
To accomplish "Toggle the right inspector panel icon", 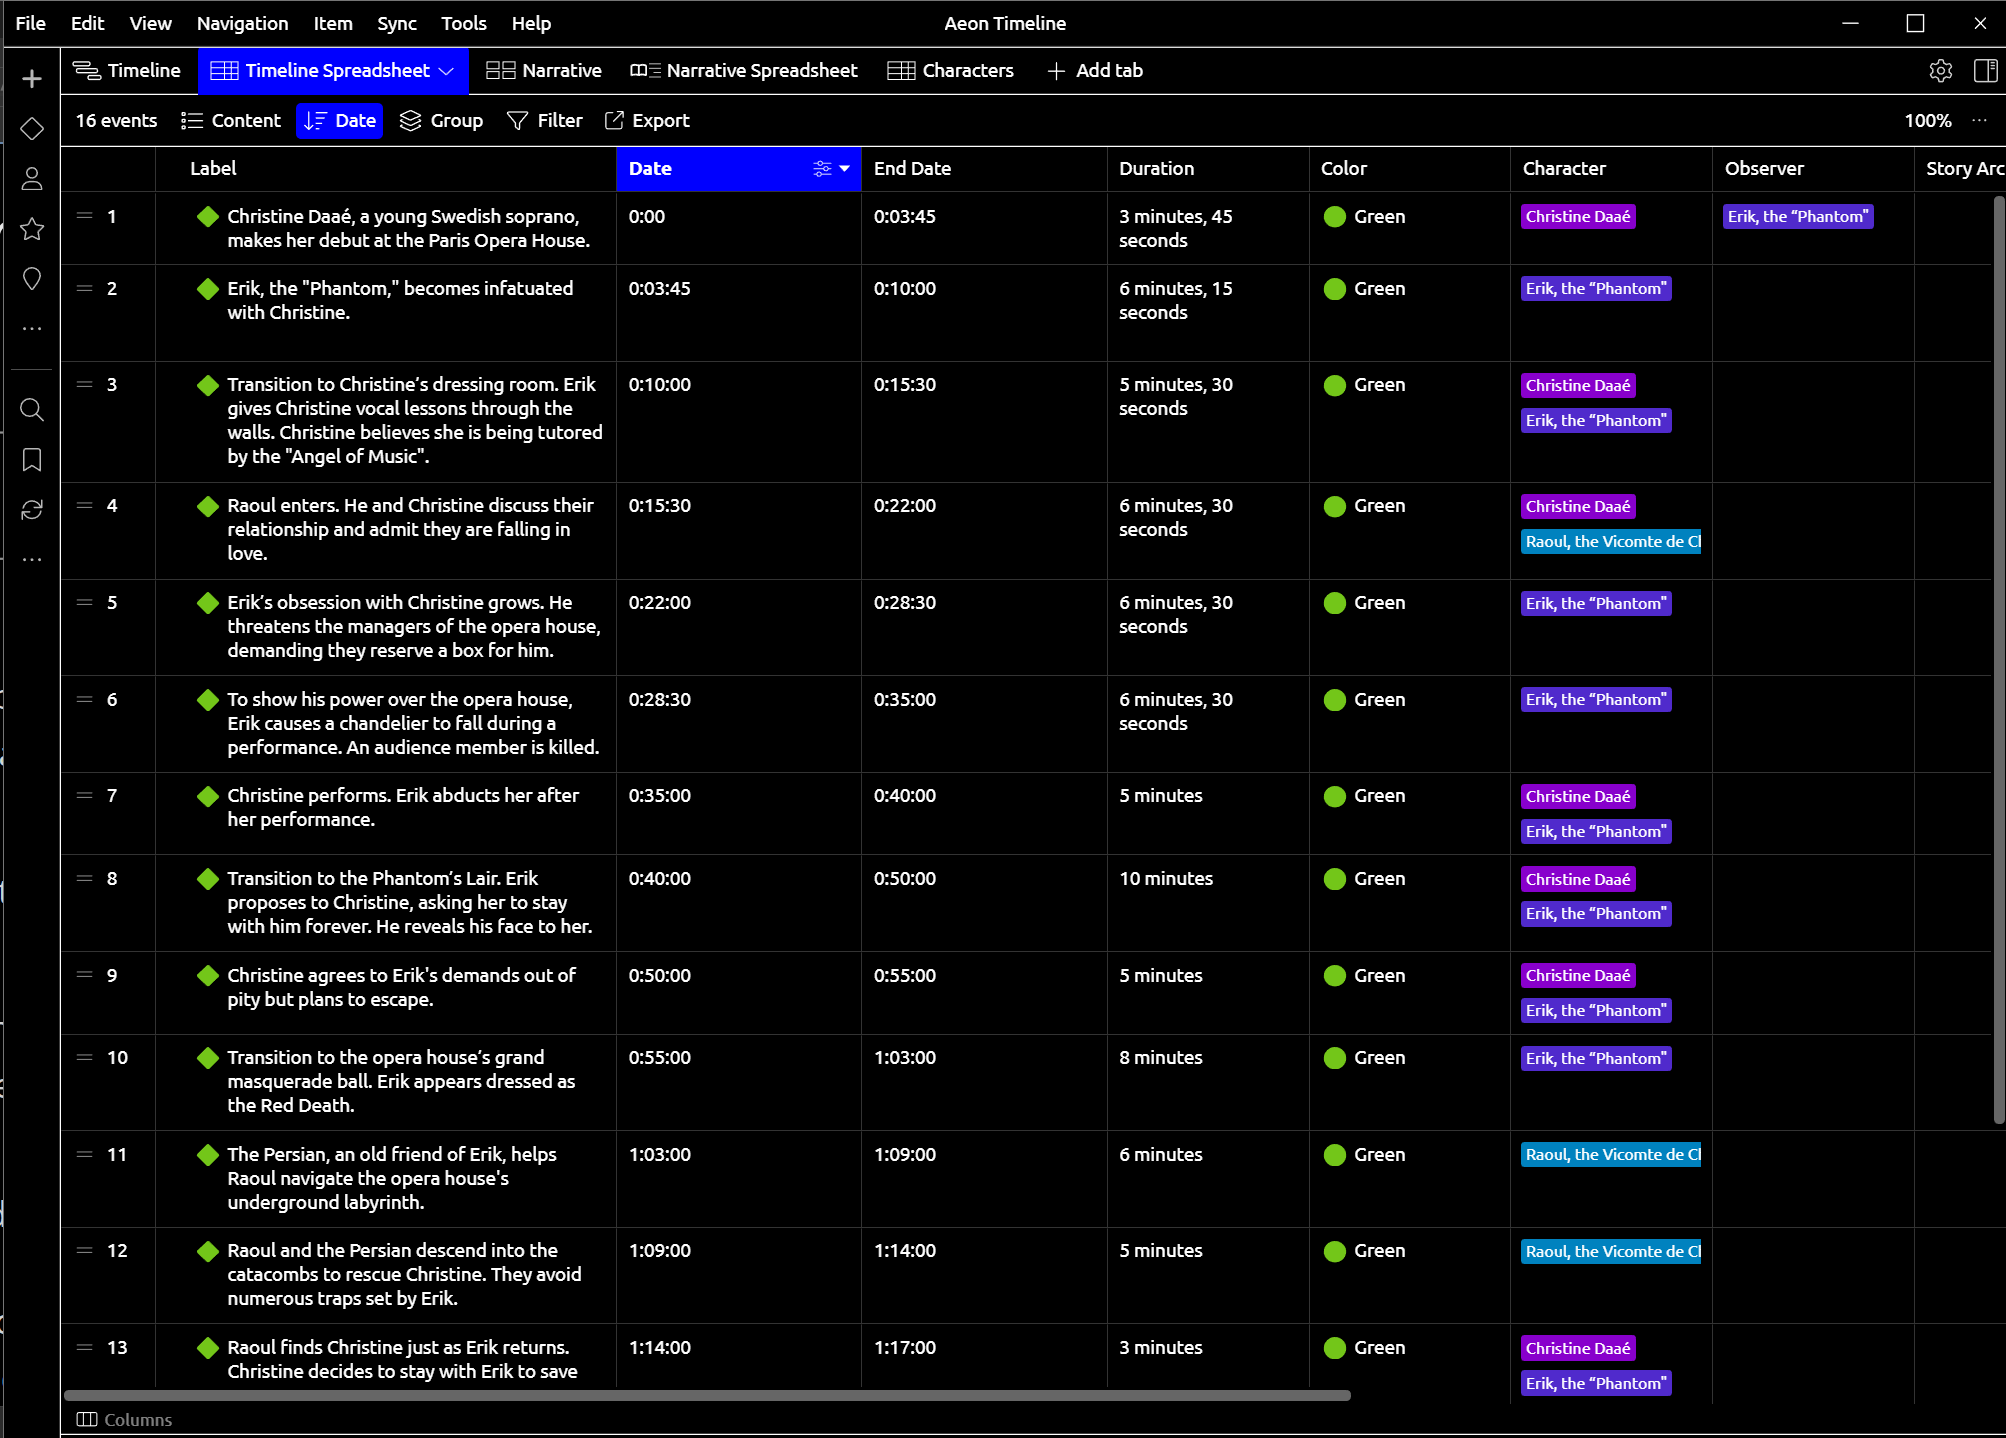I will (x=1985, y=70).
